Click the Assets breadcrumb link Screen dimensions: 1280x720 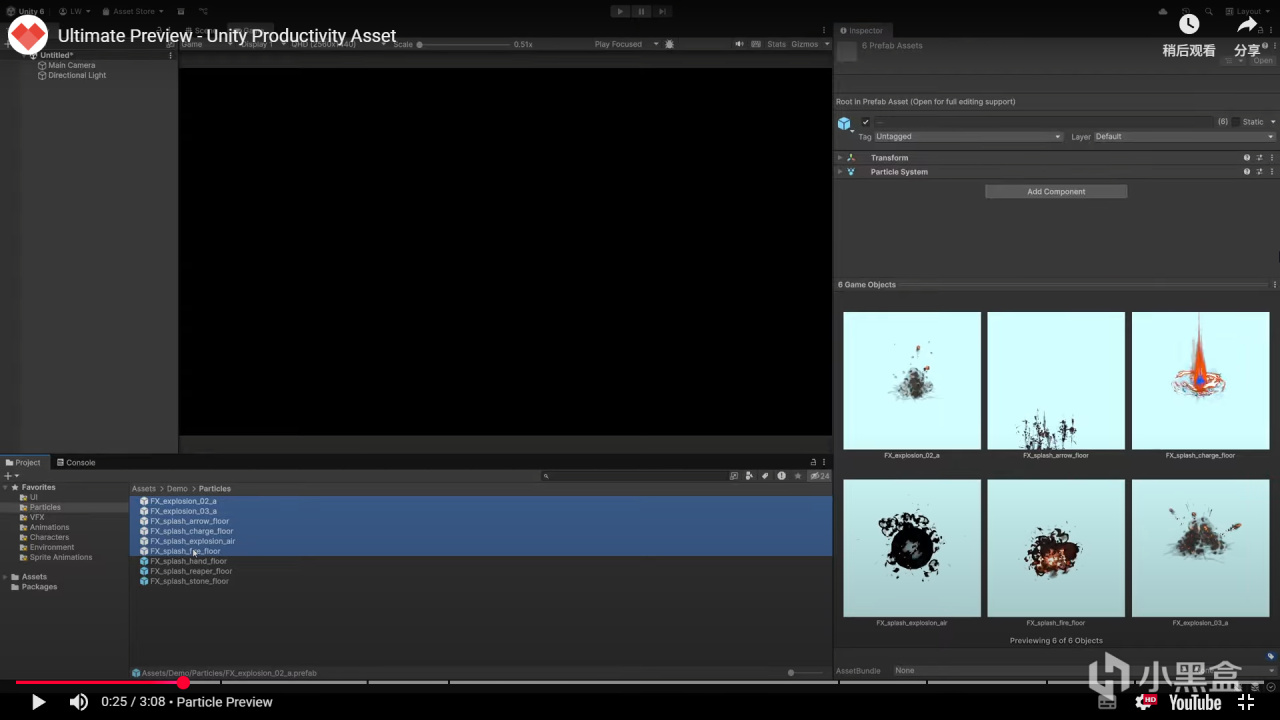click(x=144, y=489)
